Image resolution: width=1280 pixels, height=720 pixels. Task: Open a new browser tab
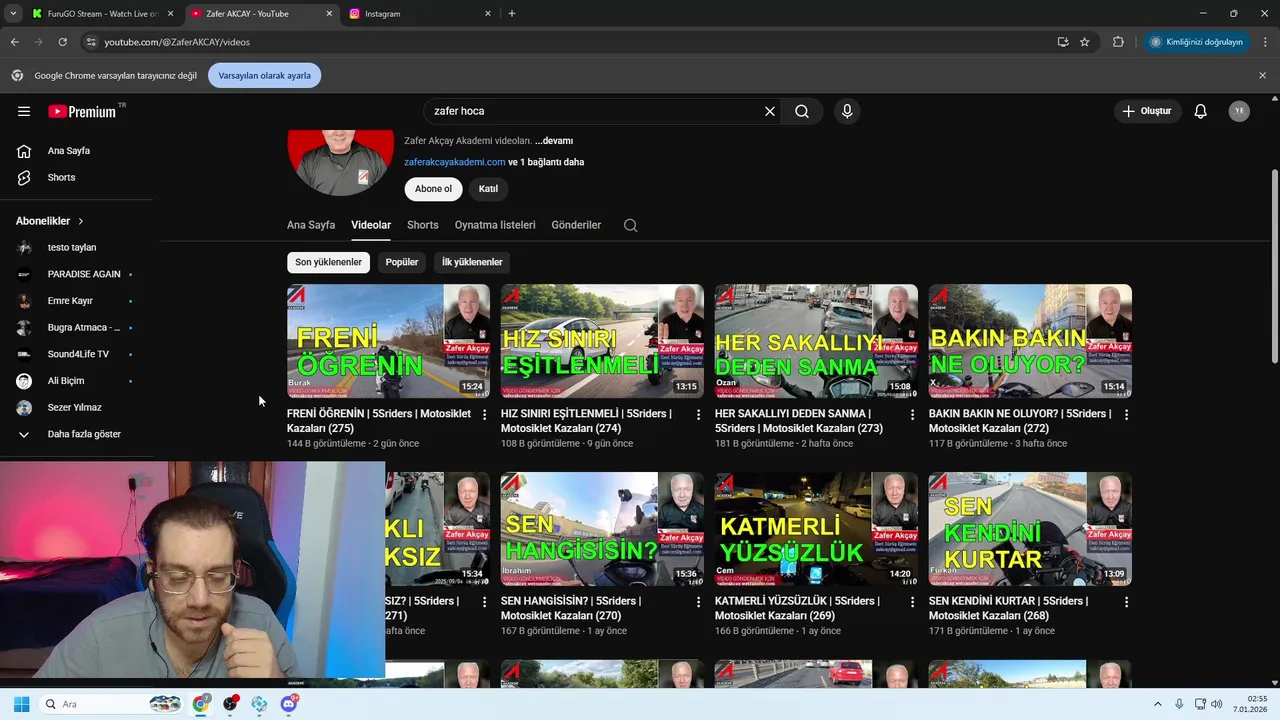click(512, 14)
